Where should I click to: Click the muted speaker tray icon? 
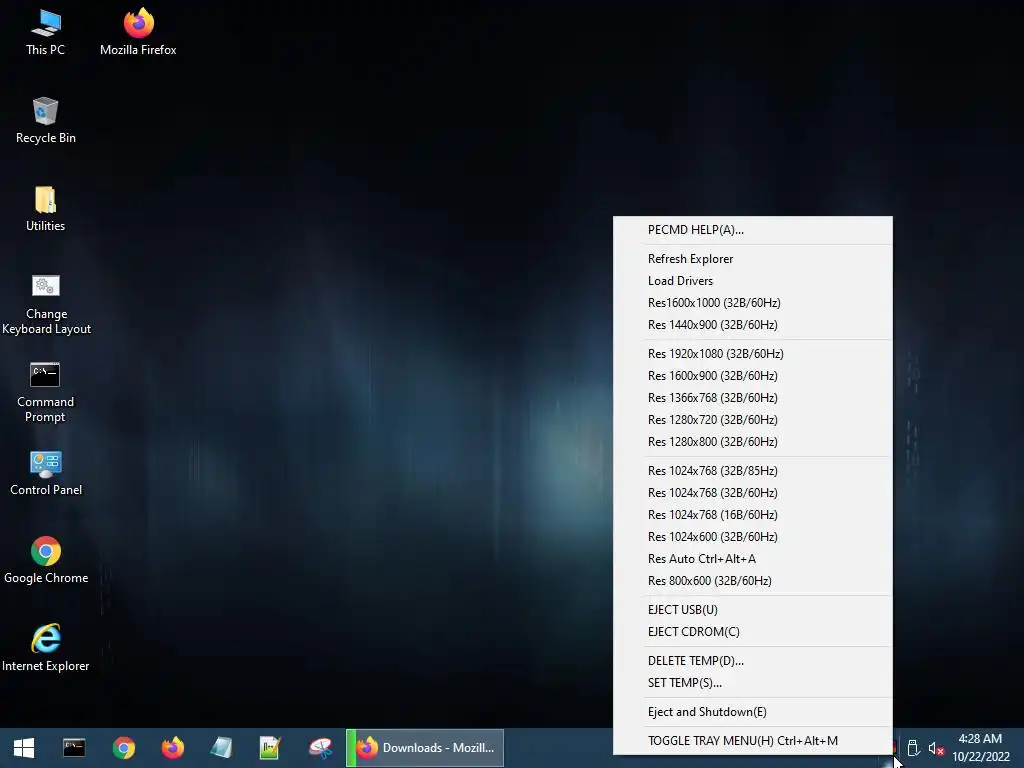point(936,748)
